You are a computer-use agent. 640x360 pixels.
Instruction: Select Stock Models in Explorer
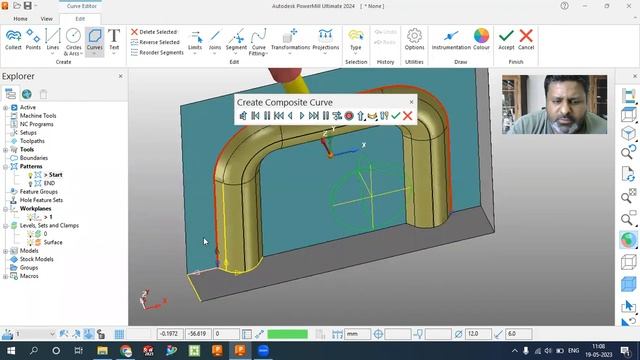(x=36, y=259)
